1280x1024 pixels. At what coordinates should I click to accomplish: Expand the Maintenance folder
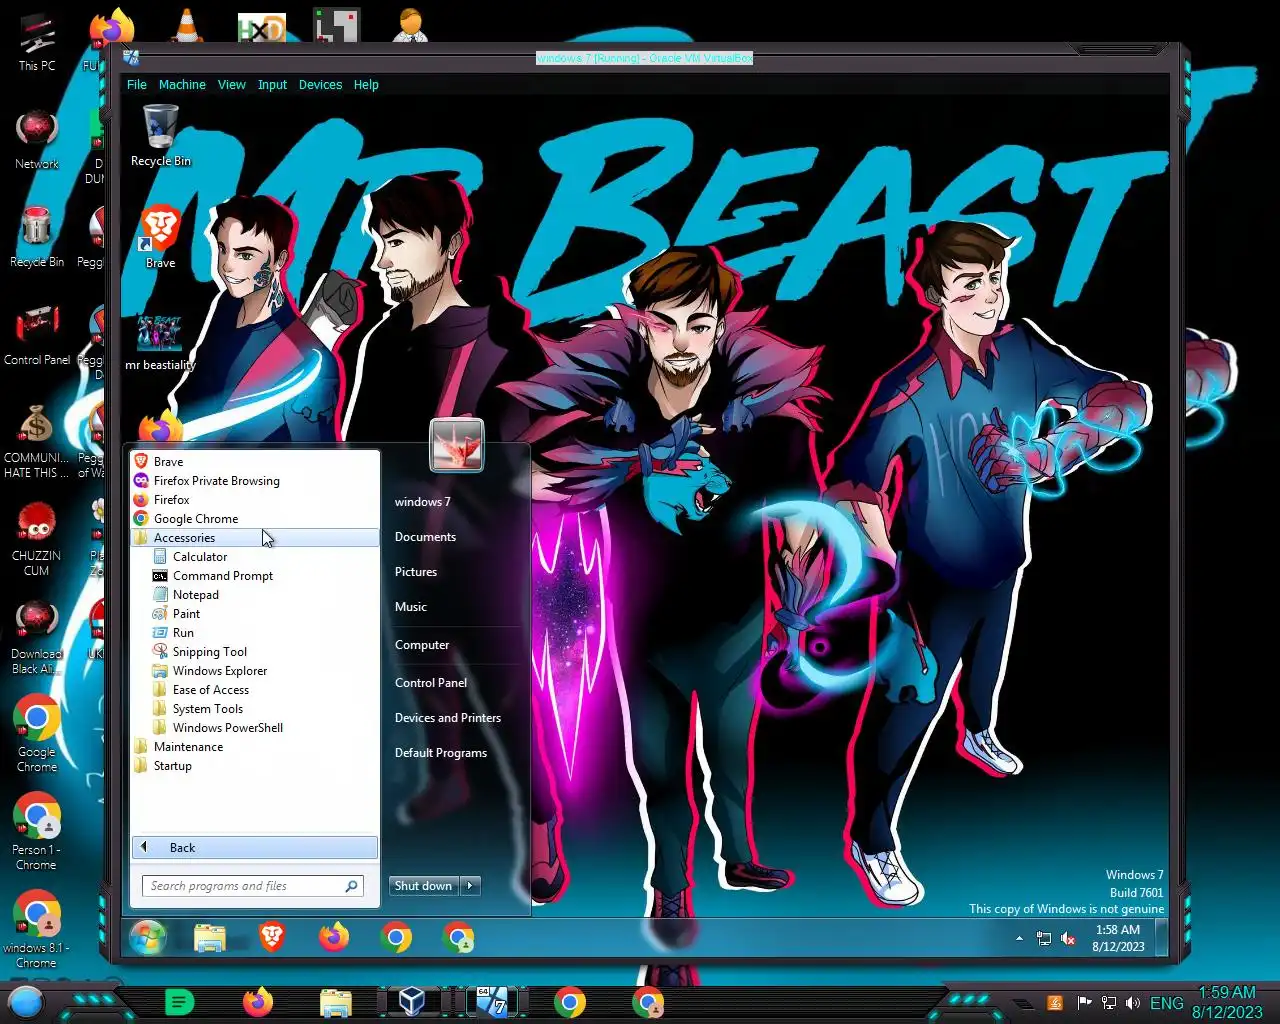click(255, 747)
